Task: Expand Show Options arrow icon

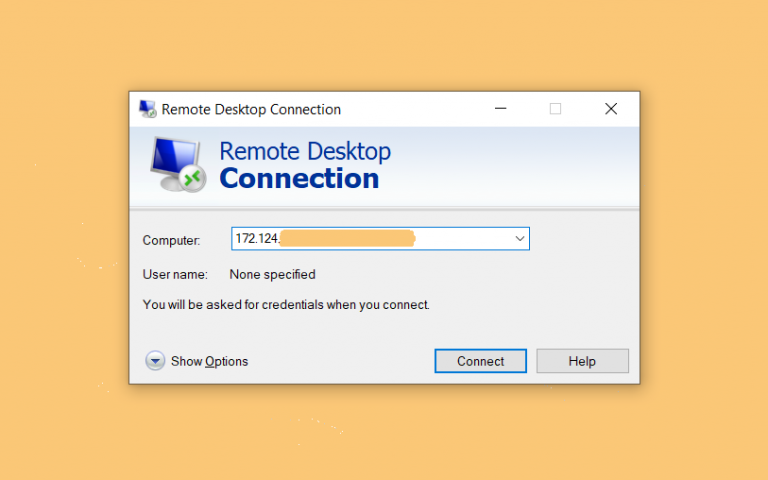Action: click(155, 361)
